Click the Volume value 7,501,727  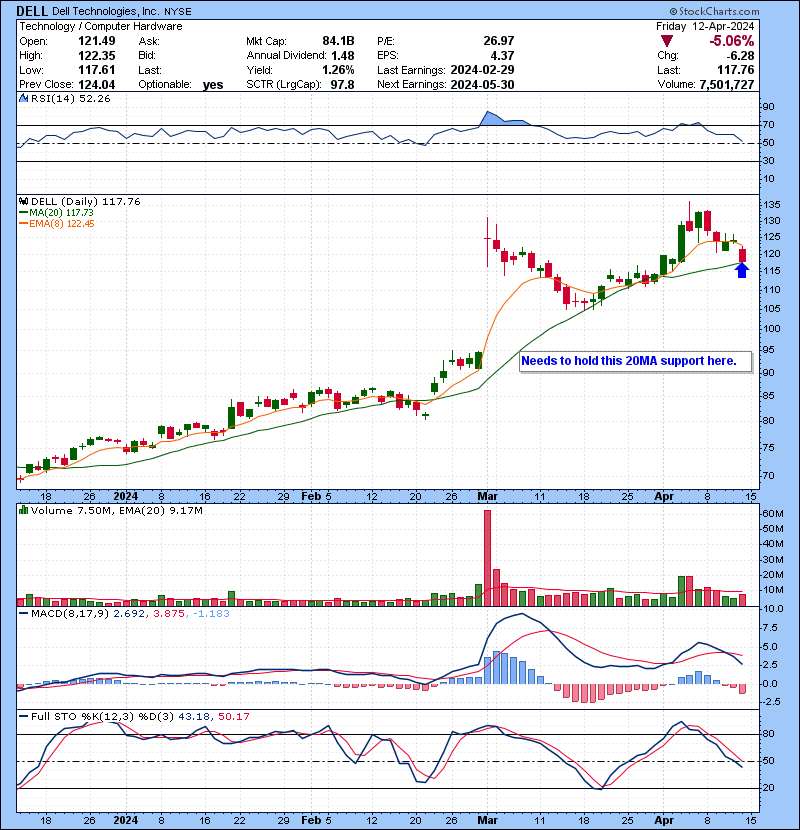(x=727, y=84)
